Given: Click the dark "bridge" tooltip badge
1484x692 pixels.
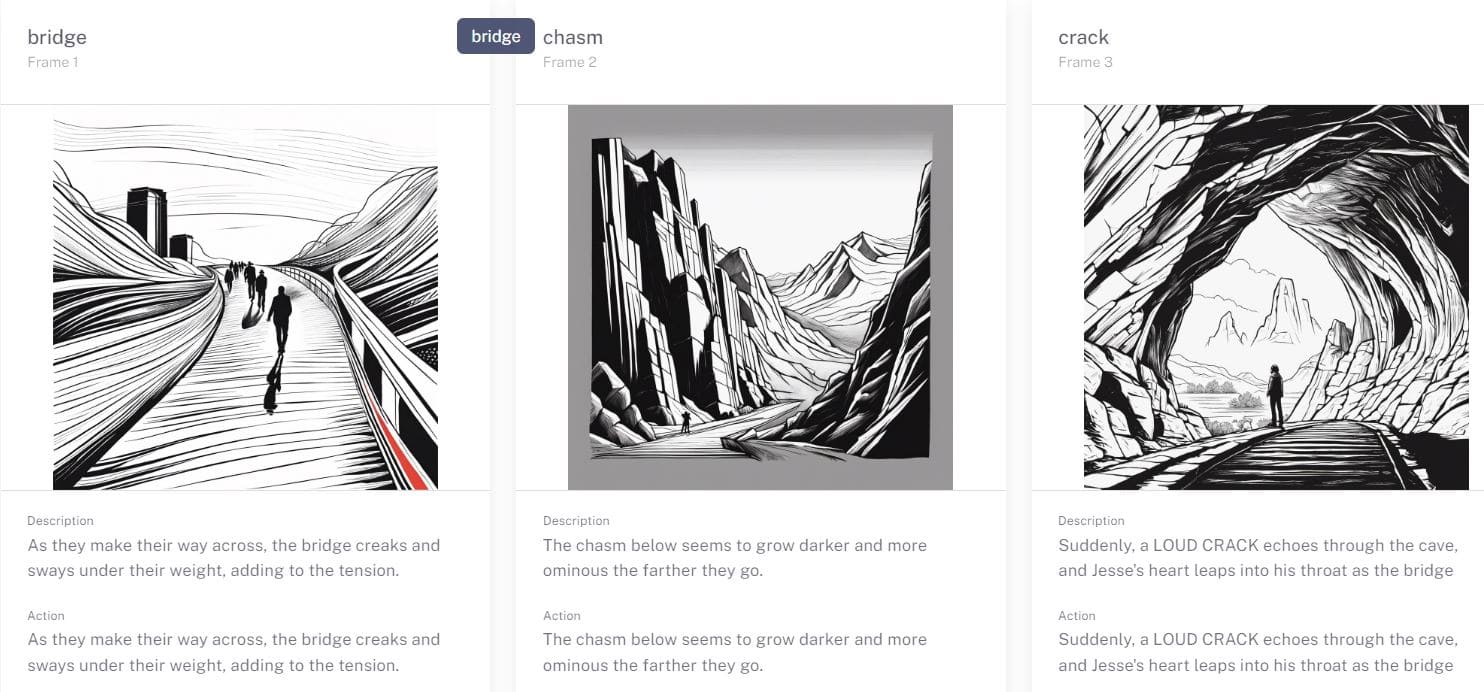Looking at the screenshot, I should [496, 36].
